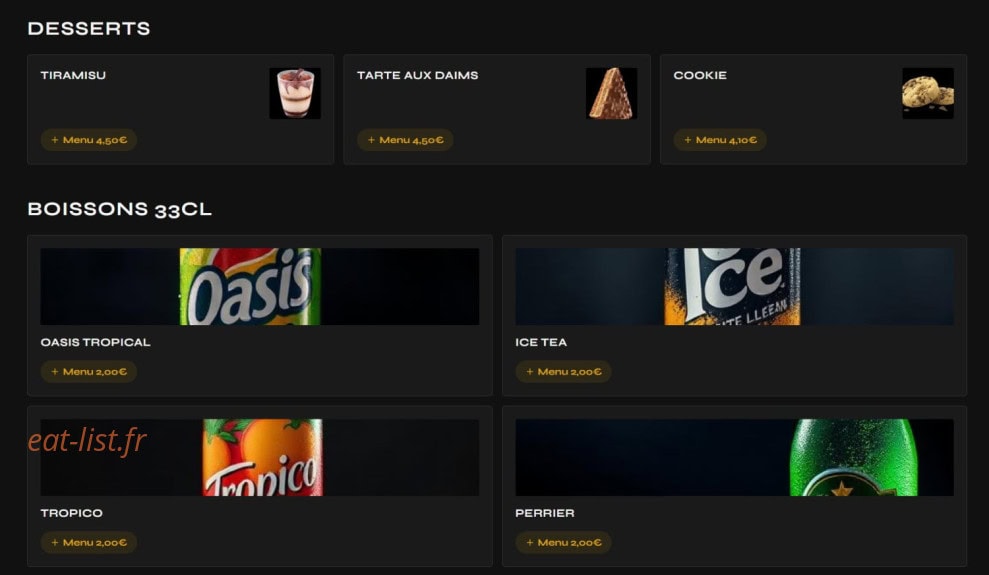Select the Oasis Tropical item title

(x=95, y=342)
